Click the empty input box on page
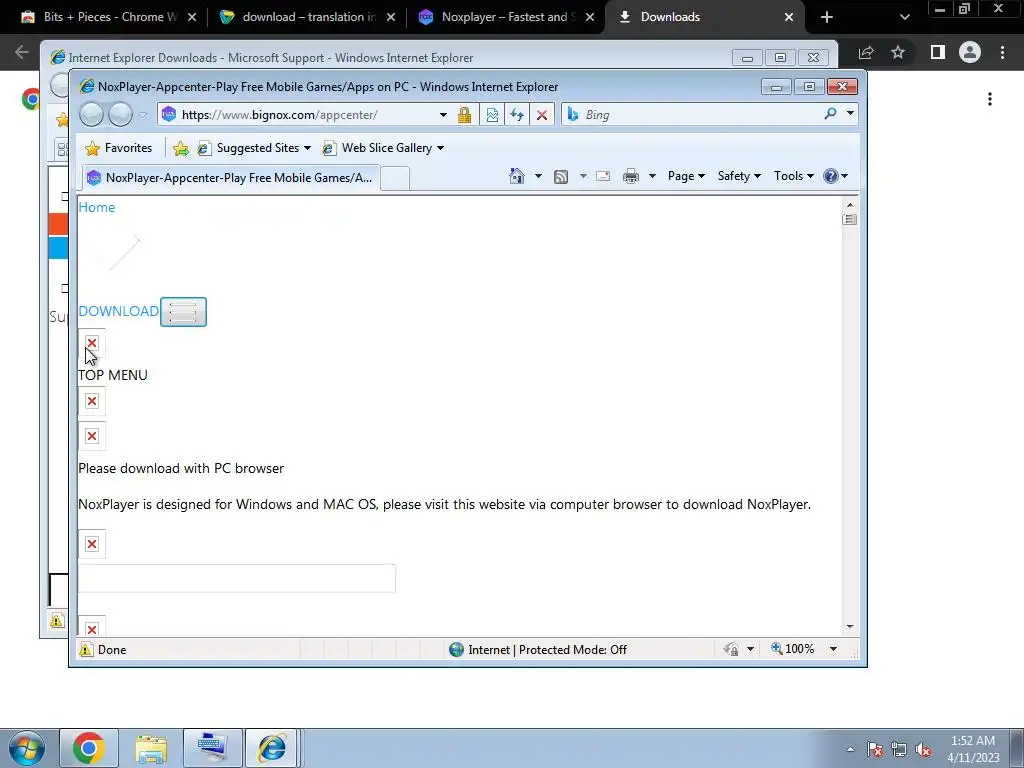 [236, 579]
